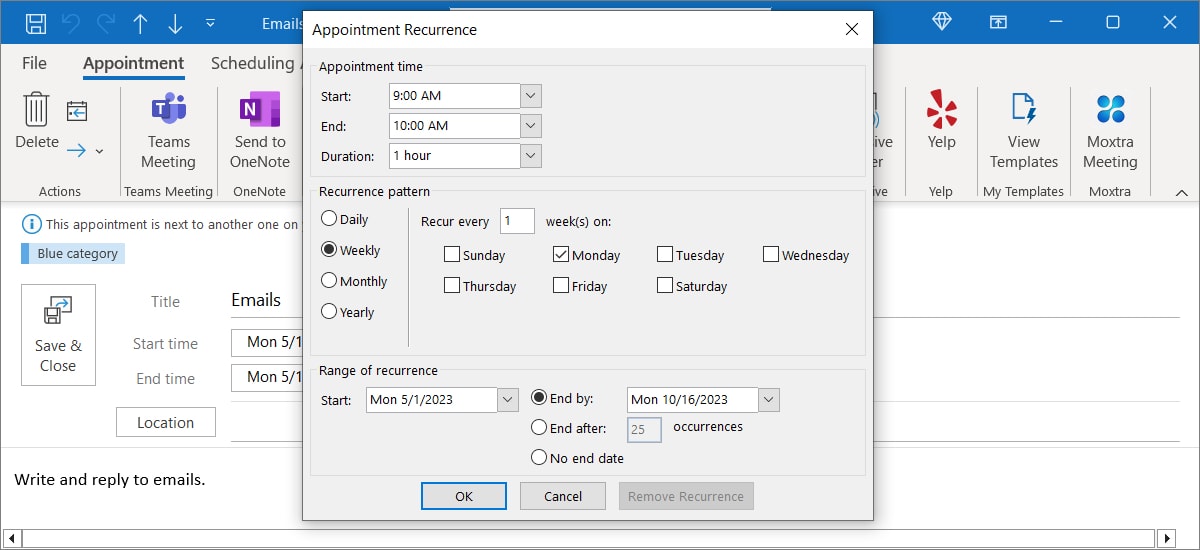Click the 10:00 AM End time field

point(455,126)
